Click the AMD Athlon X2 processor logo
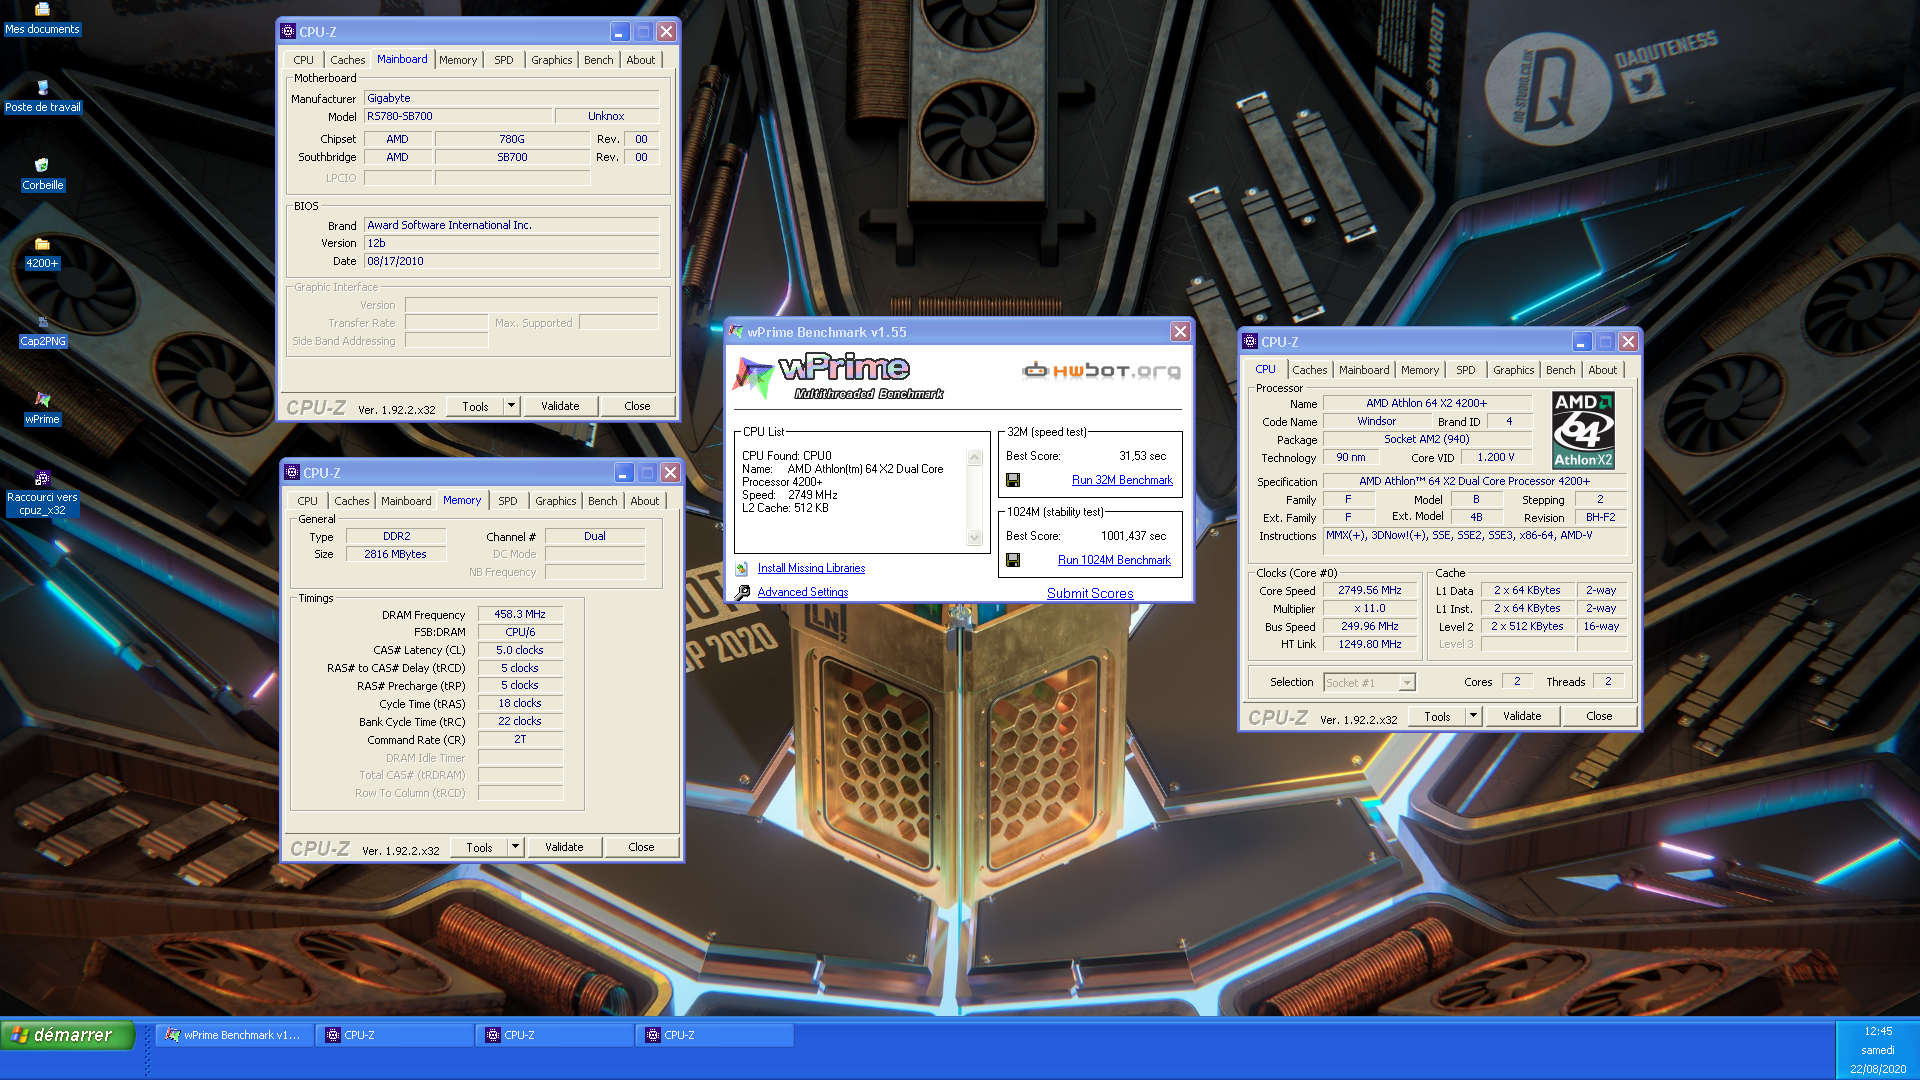 (x=1583, y=430)
